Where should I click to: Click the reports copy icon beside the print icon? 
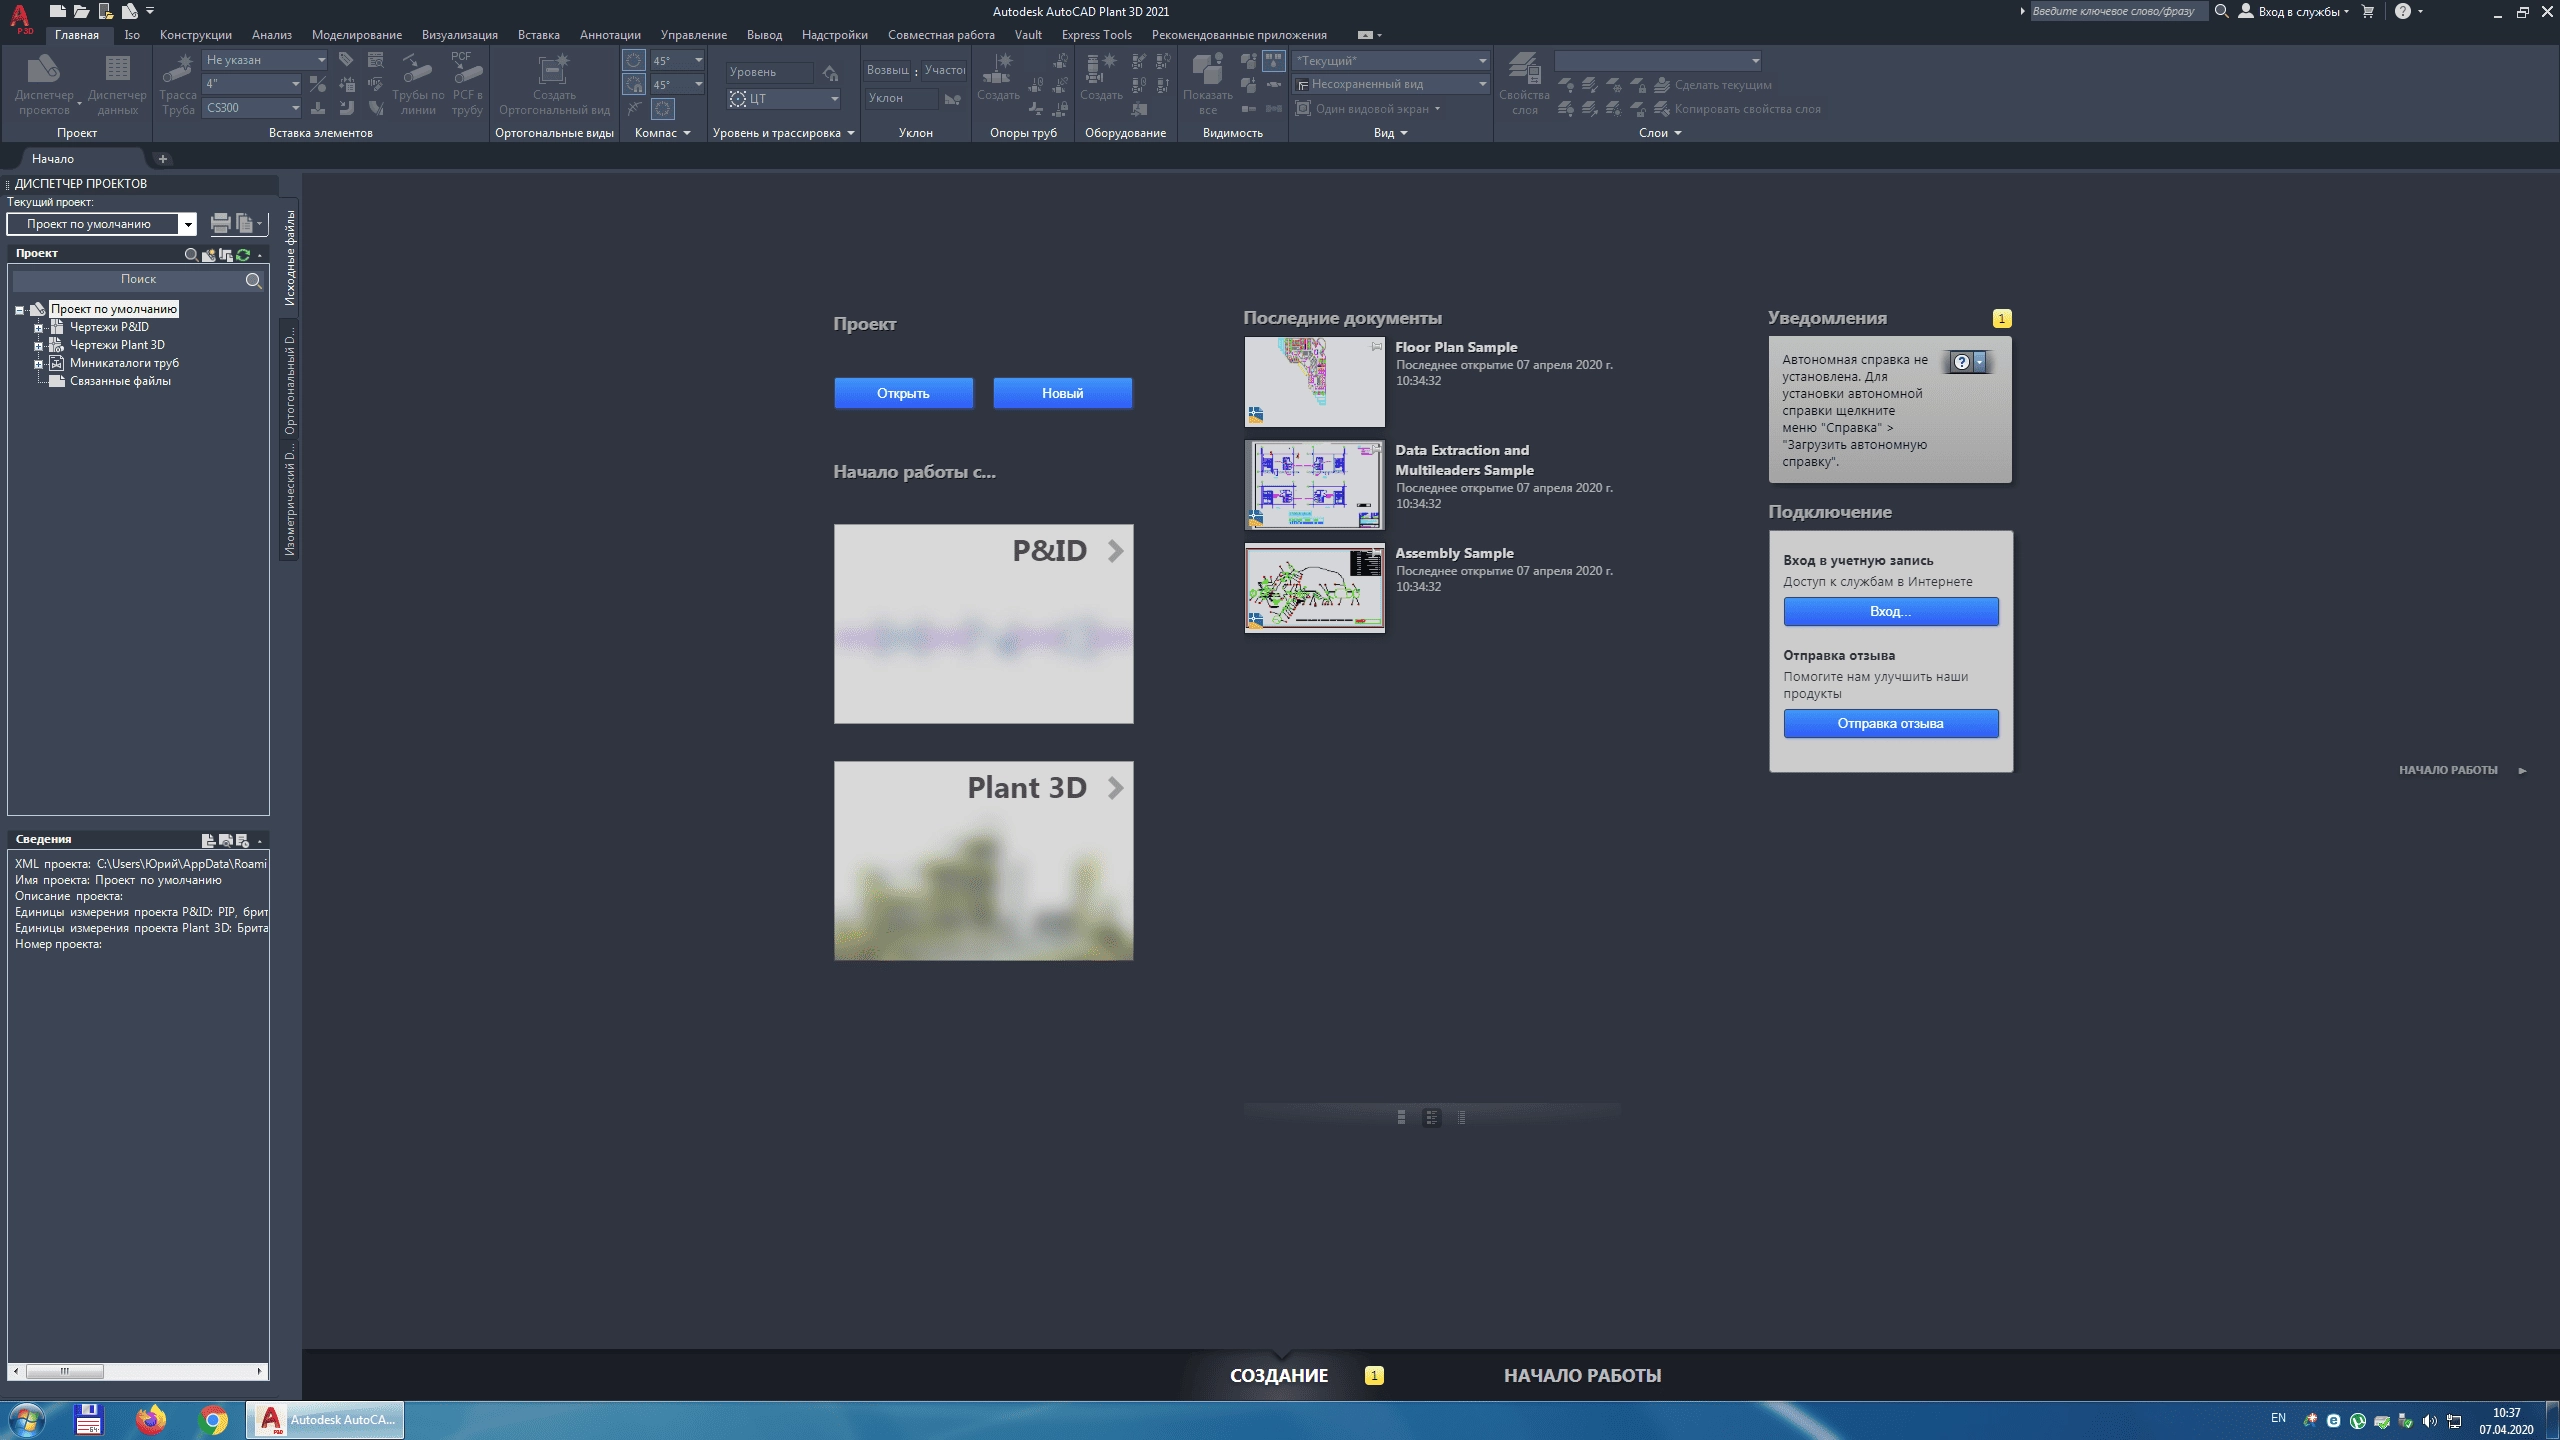[245, 224]
